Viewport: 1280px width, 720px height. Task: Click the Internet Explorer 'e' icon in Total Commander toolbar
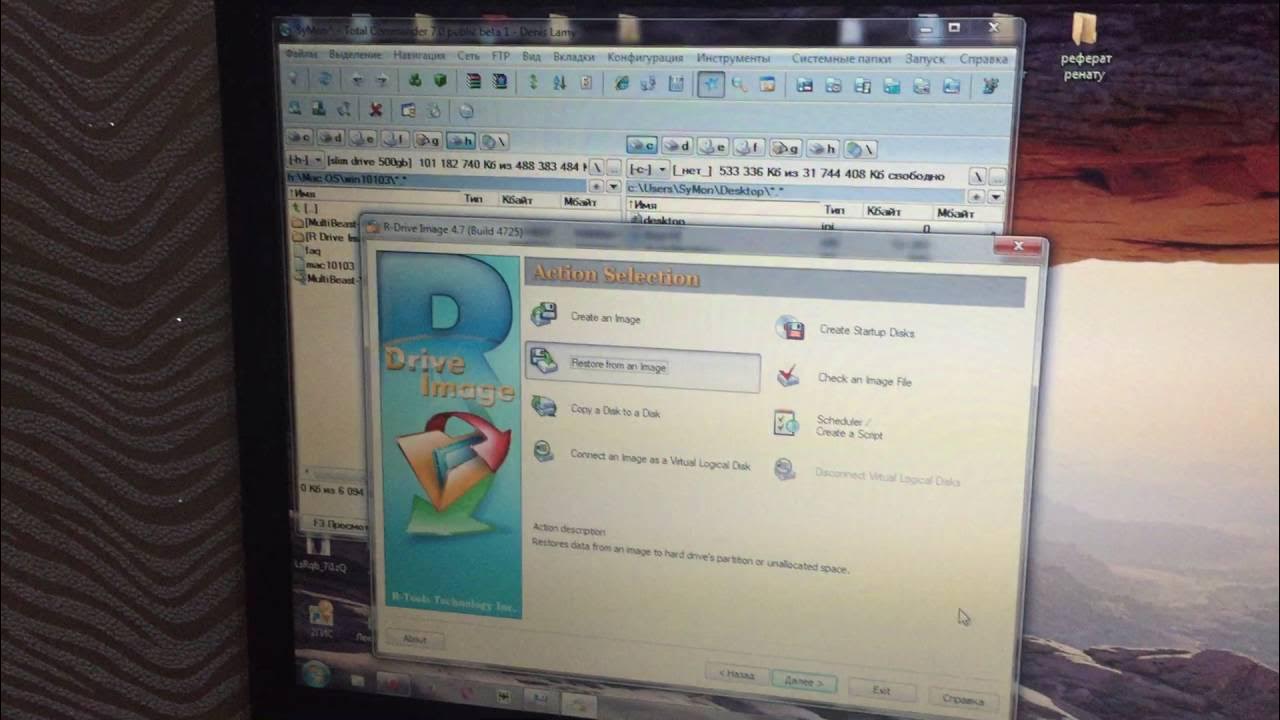(622, 84)
